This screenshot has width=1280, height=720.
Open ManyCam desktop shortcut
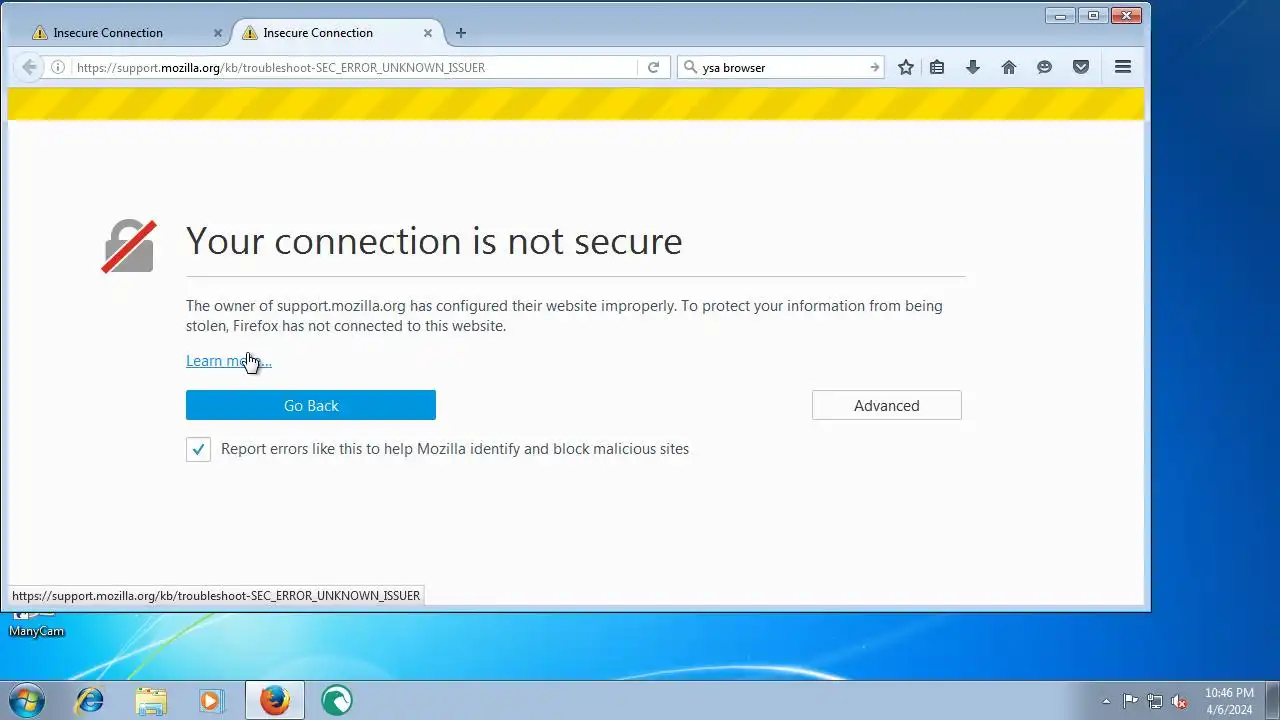(36, 623)
